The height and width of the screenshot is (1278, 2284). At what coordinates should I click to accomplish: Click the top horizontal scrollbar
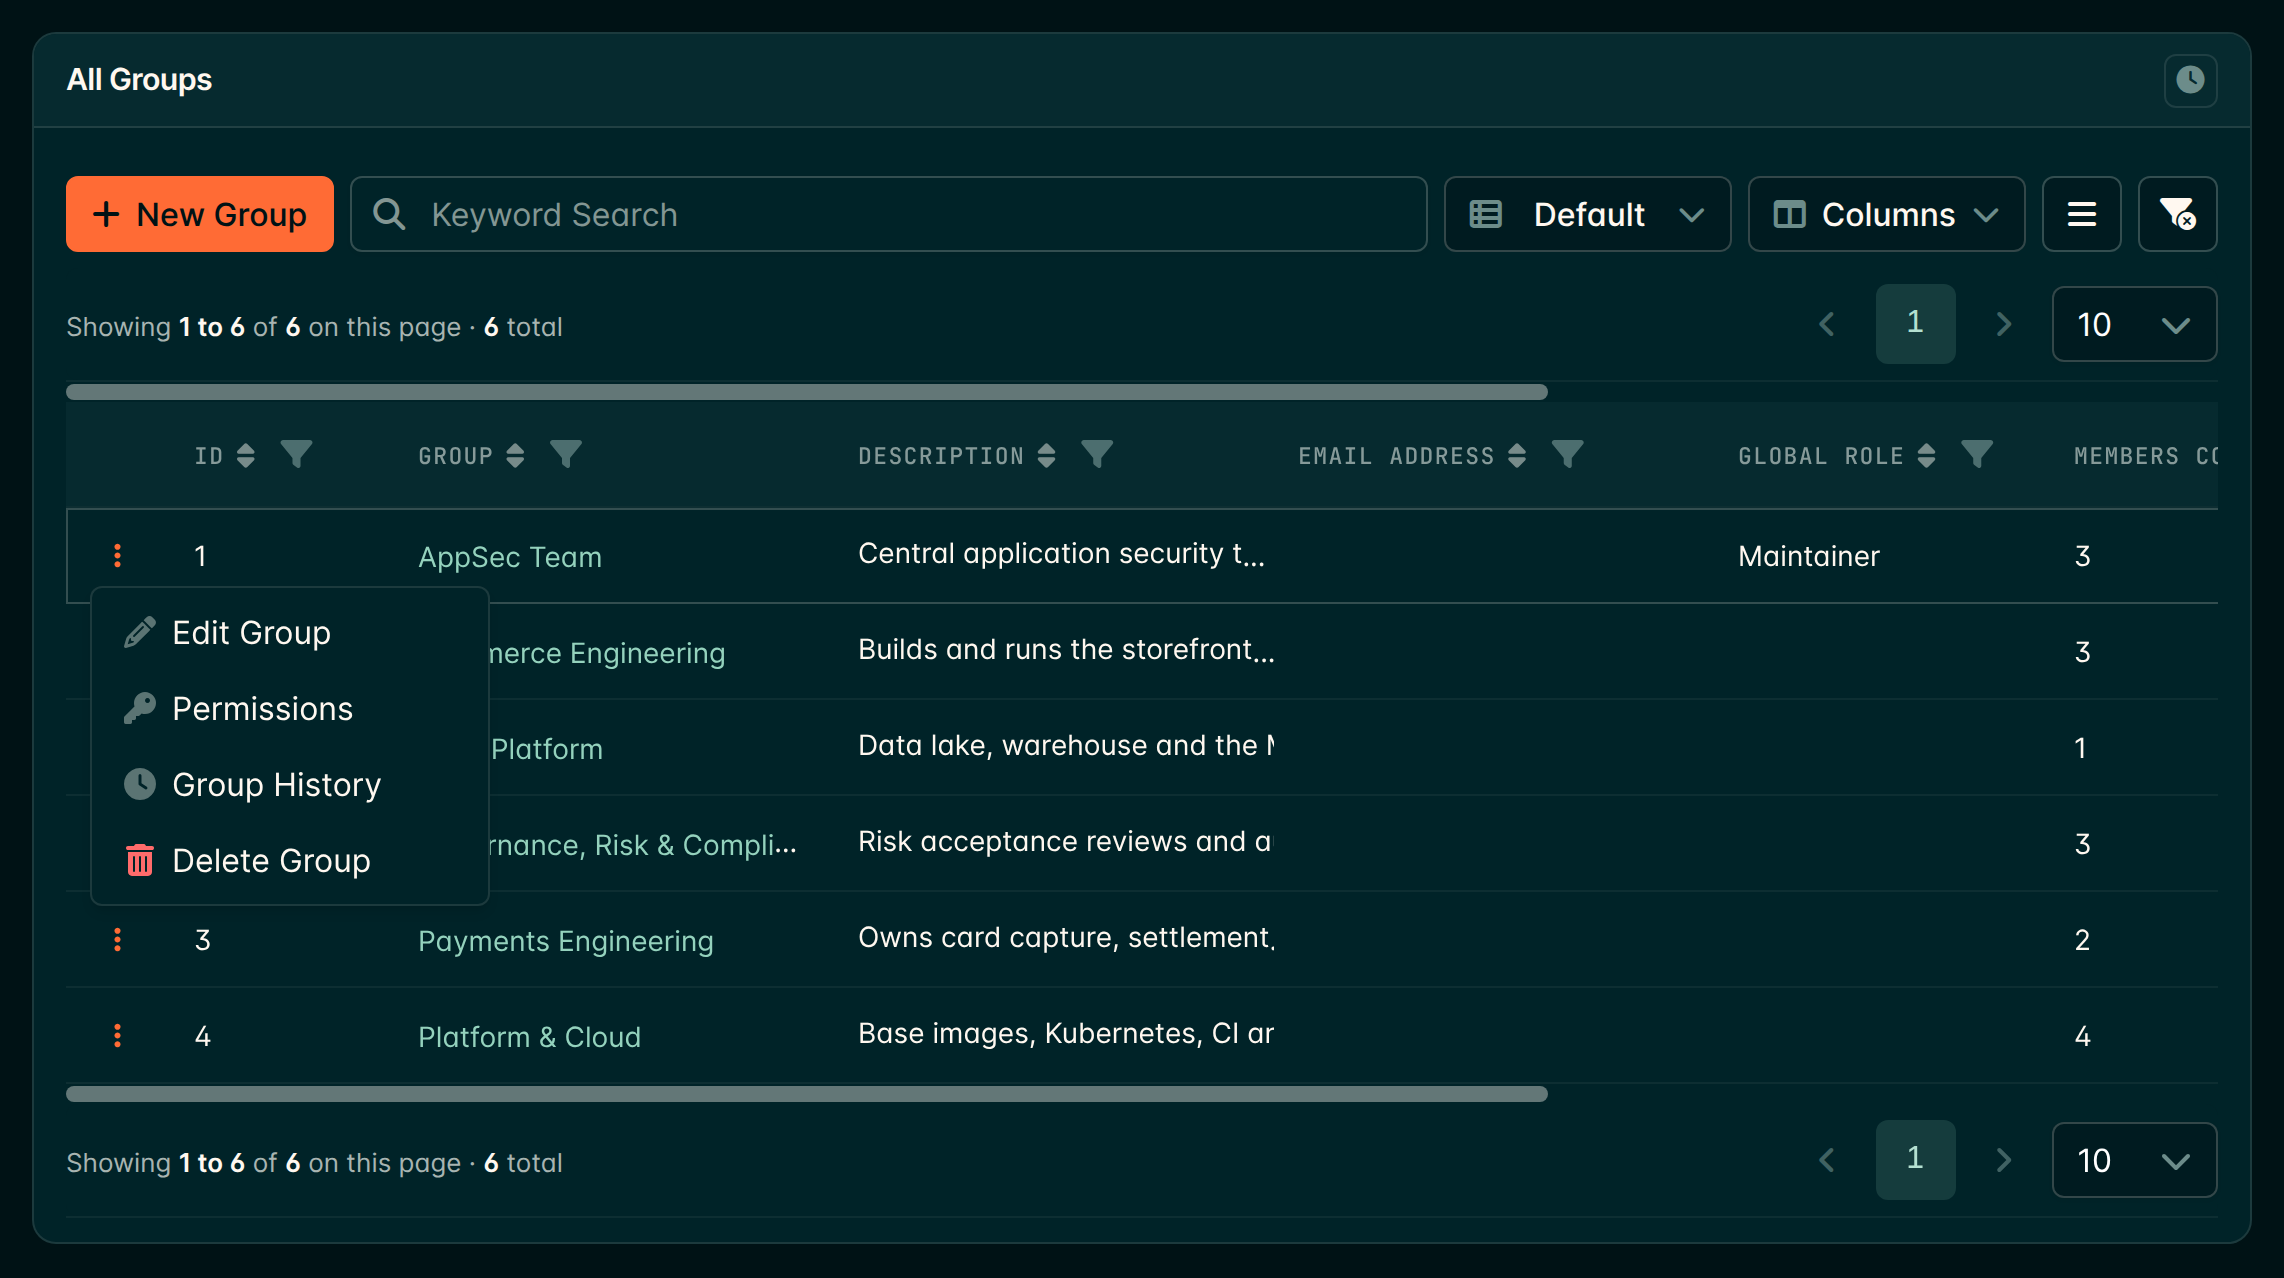(806, 392)
